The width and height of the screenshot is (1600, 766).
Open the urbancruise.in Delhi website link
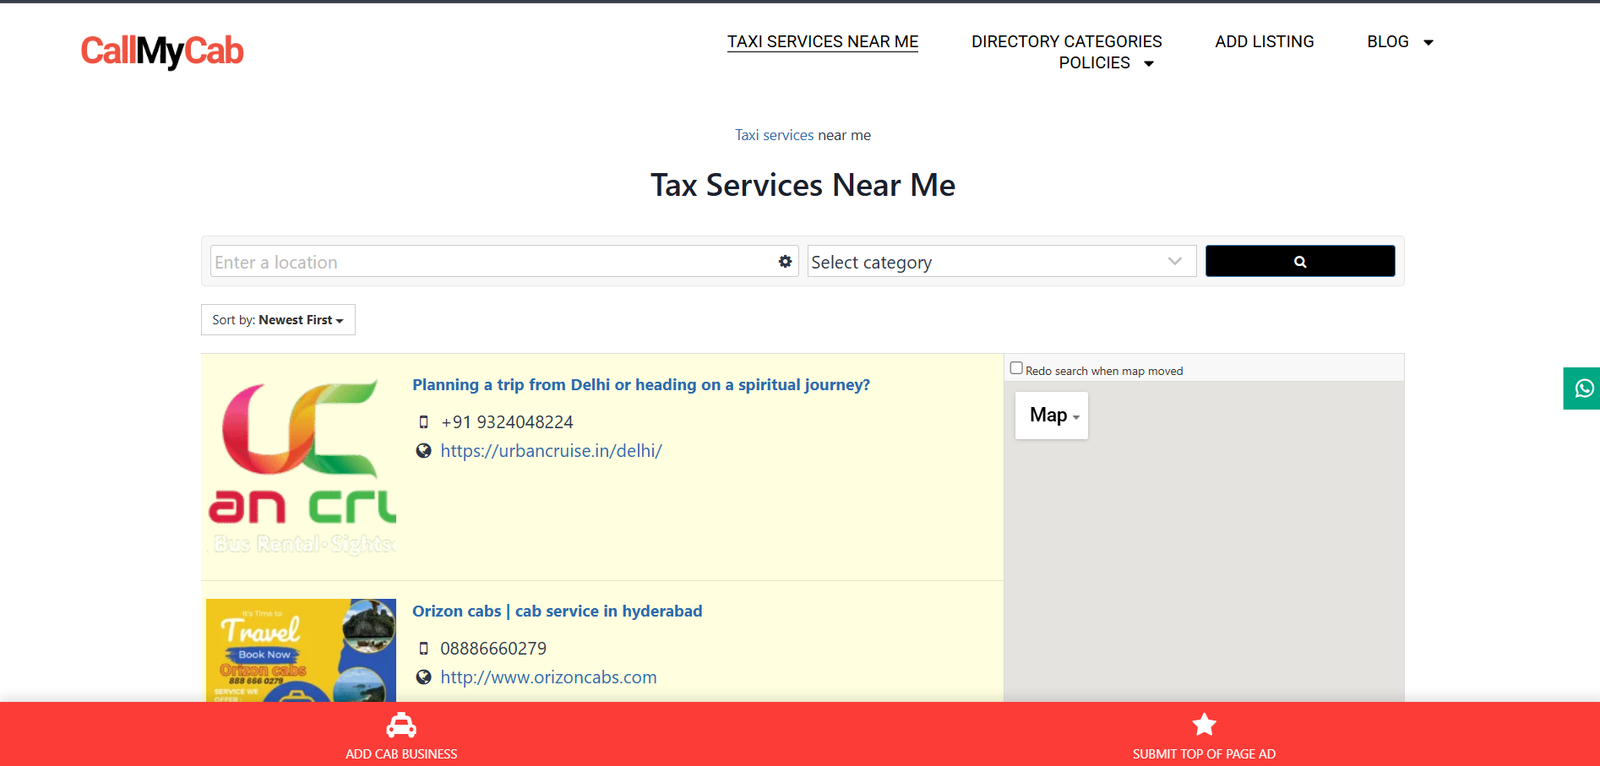click(x=551, y=451)
